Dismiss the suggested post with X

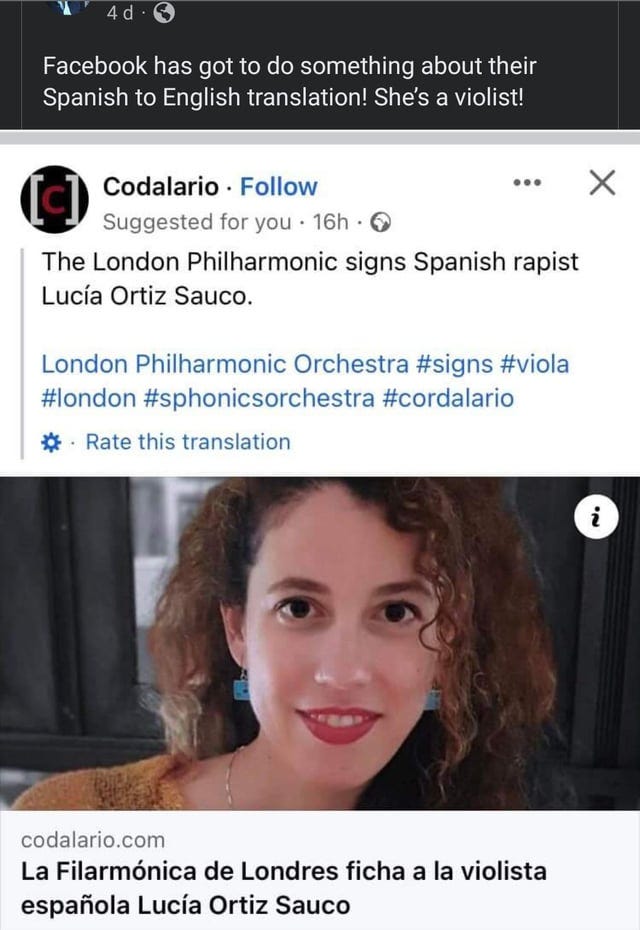pos(602,182)
